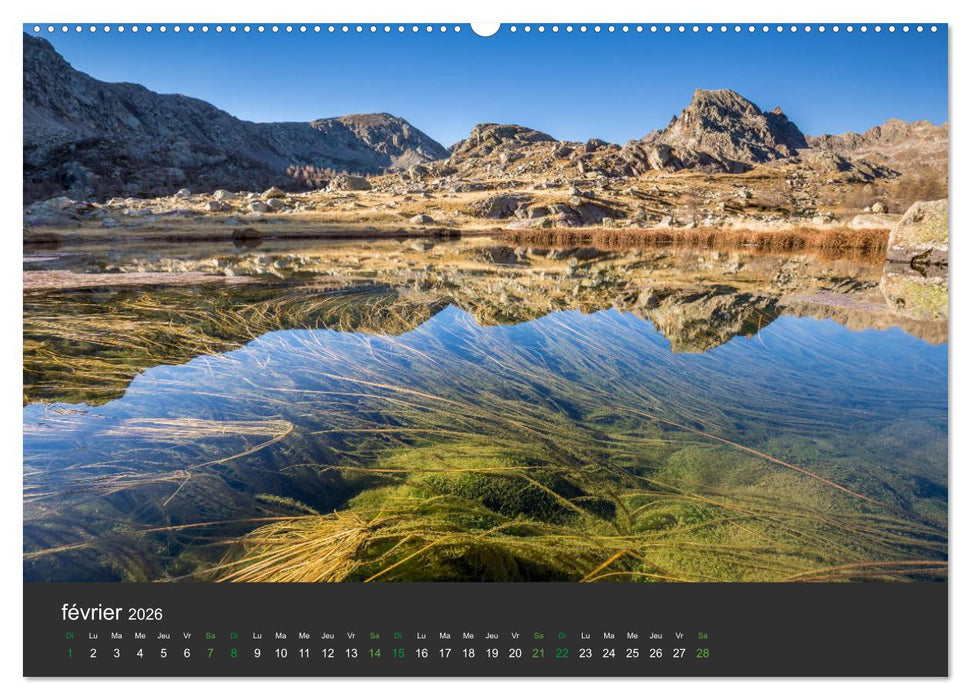Image resolution: width=971 pixels, height=700 pixels.
Task: Click the Me weekday label
Action: point(141,636)
